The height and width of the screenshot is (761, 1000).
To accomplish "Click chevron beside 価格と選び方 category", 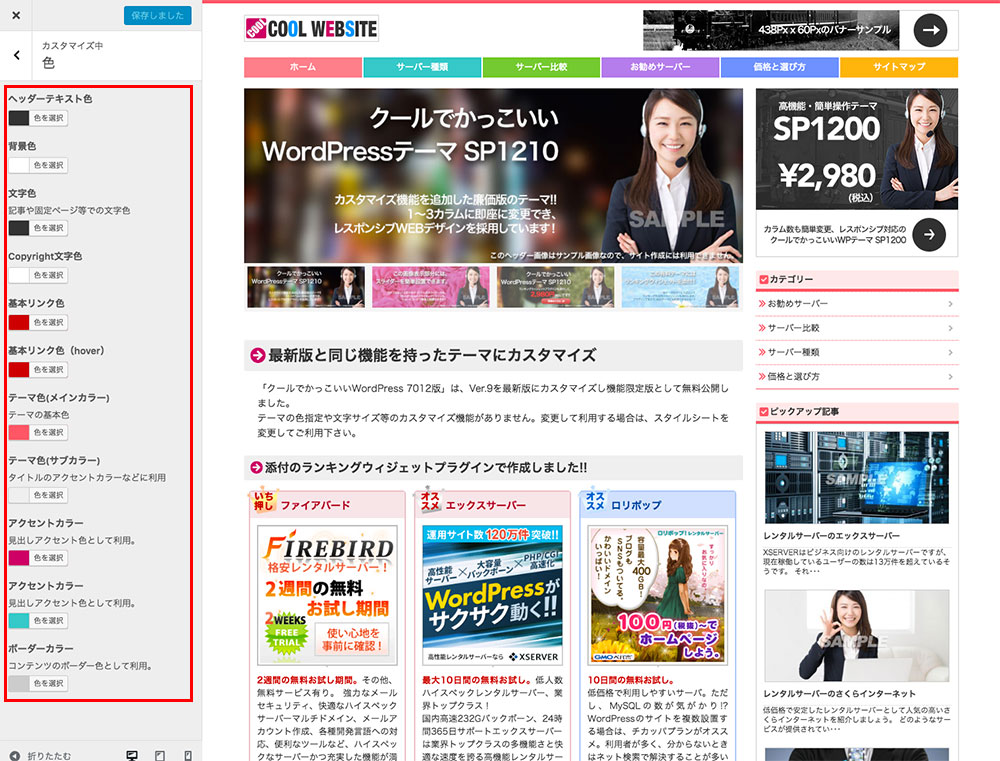I will [x=950, y=377].
